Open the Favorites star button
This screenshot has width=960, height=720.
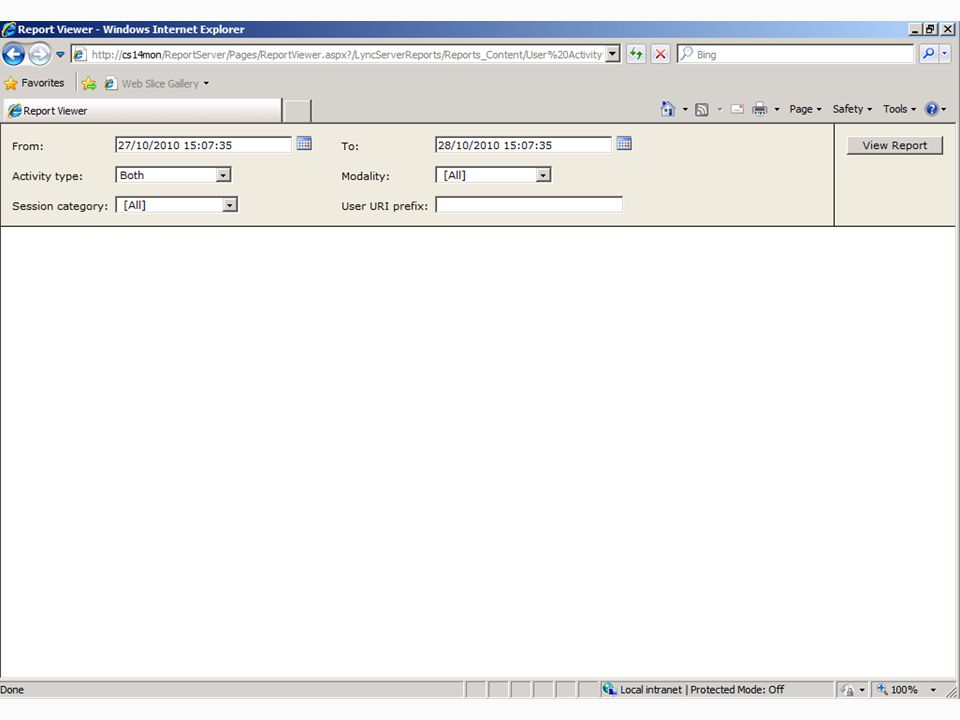[34, 83]
